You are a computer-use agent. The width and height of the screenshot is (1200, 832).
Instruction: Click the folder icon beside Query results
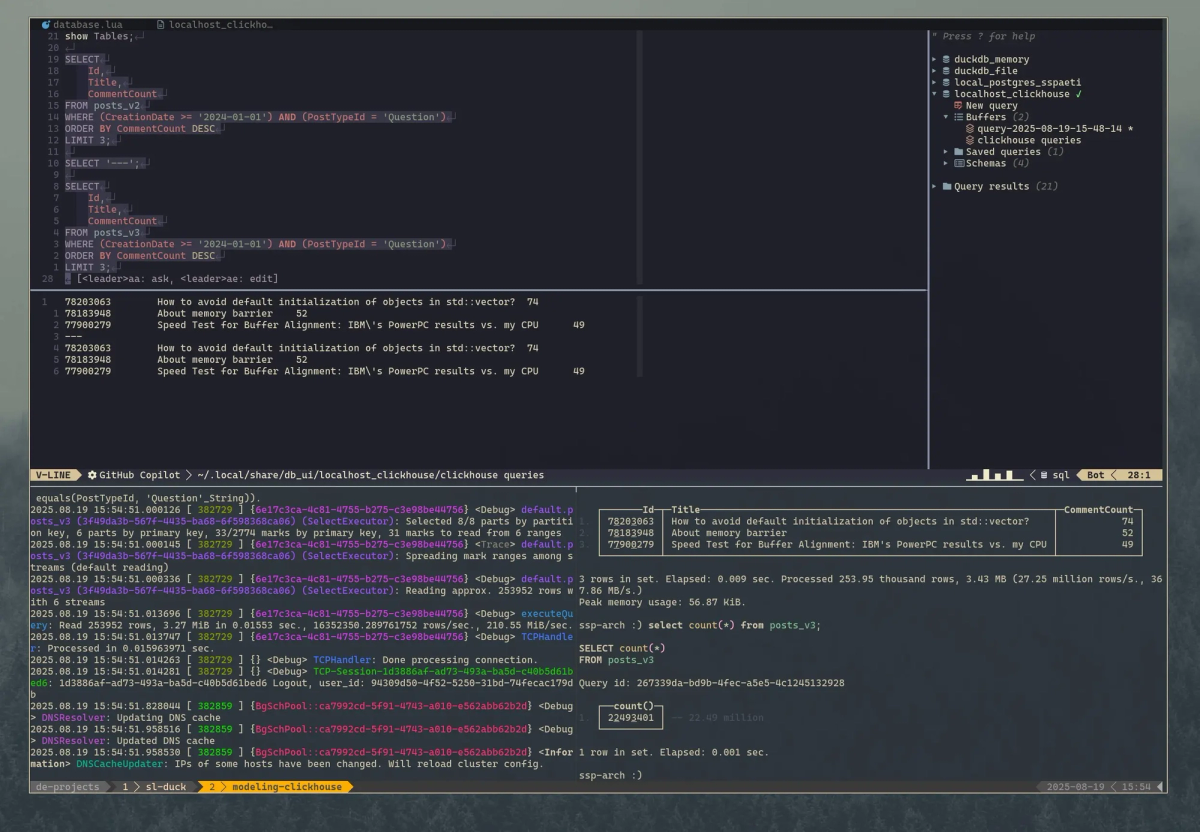[x=947, y=186]
